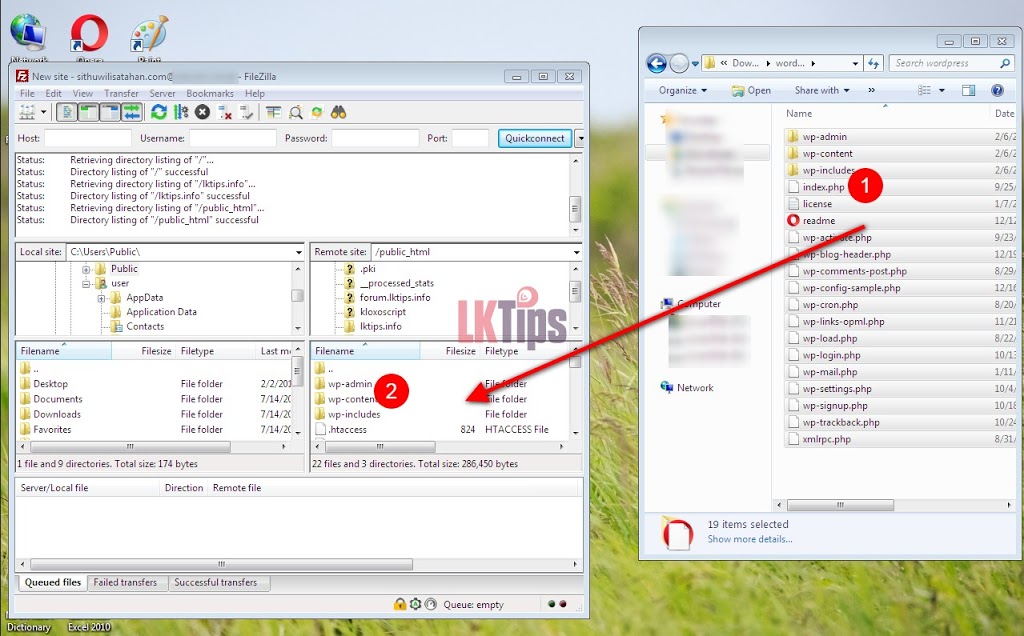Click Explorer Forward navigation button
Viewport: 1024px width, 636px height.
pos(679,63)
